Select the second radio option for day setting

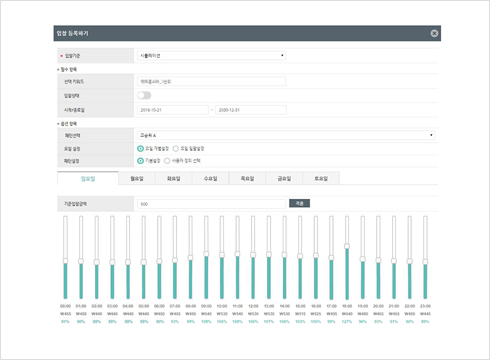coord(176,148)
